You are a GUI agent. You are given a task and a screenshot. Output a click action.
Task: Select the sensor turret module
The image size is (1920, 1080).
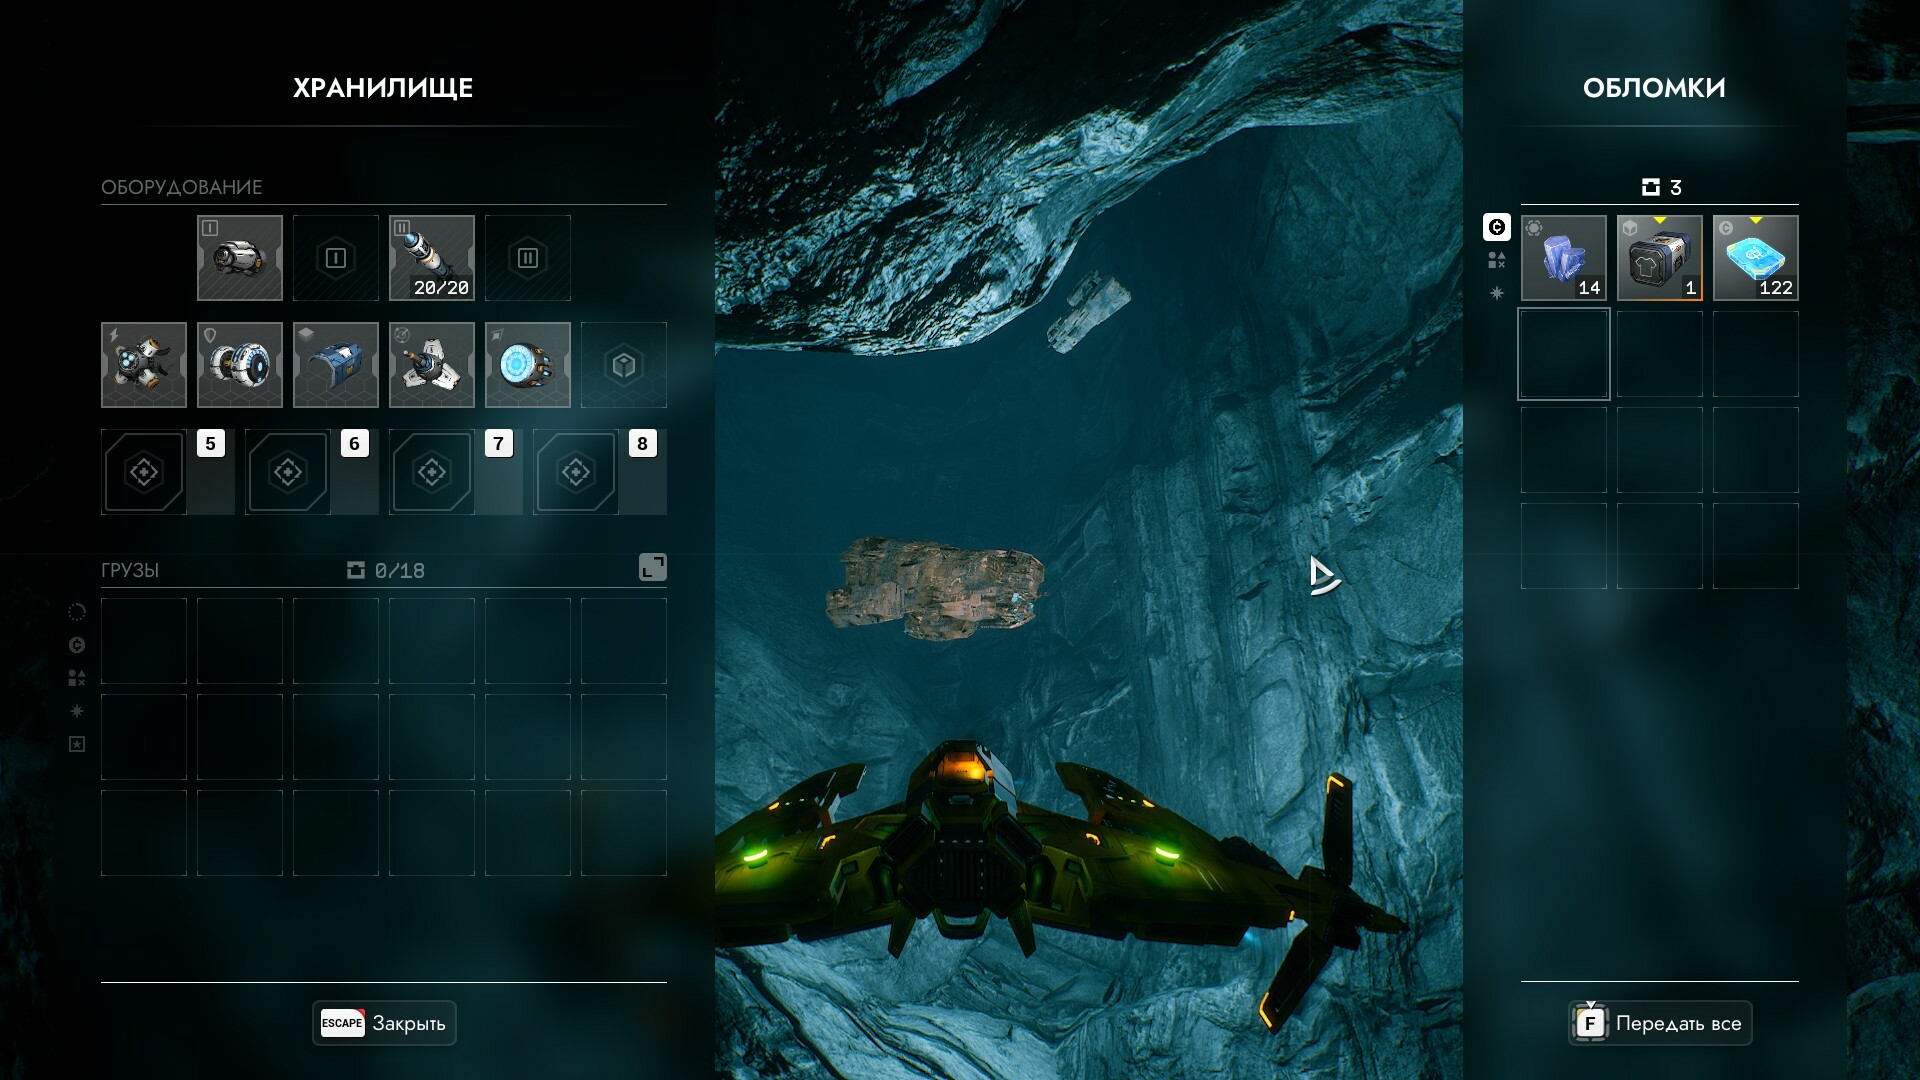pyautogui.click(x=432, y=365)
